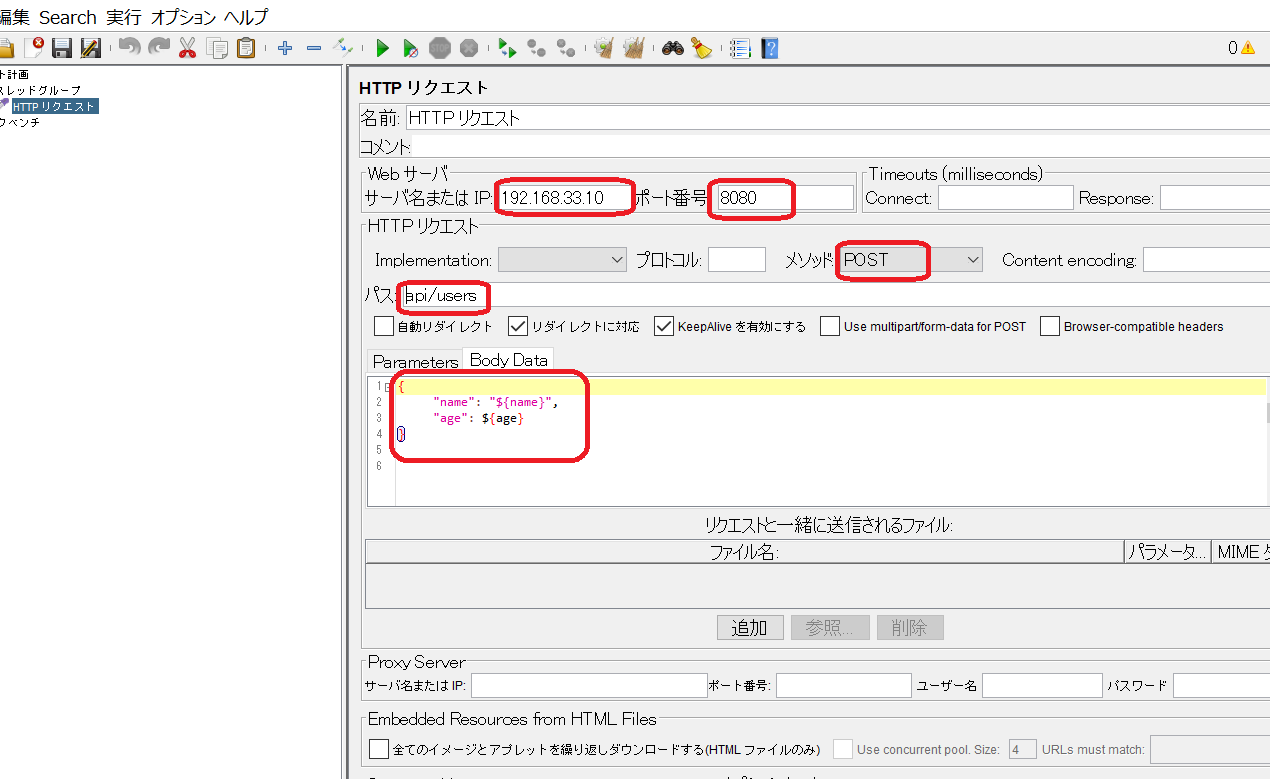Image resolution: width=1270 pixels, height=779 pixels.
Task: Open the 実行 menu
Action: pos(124,17)
